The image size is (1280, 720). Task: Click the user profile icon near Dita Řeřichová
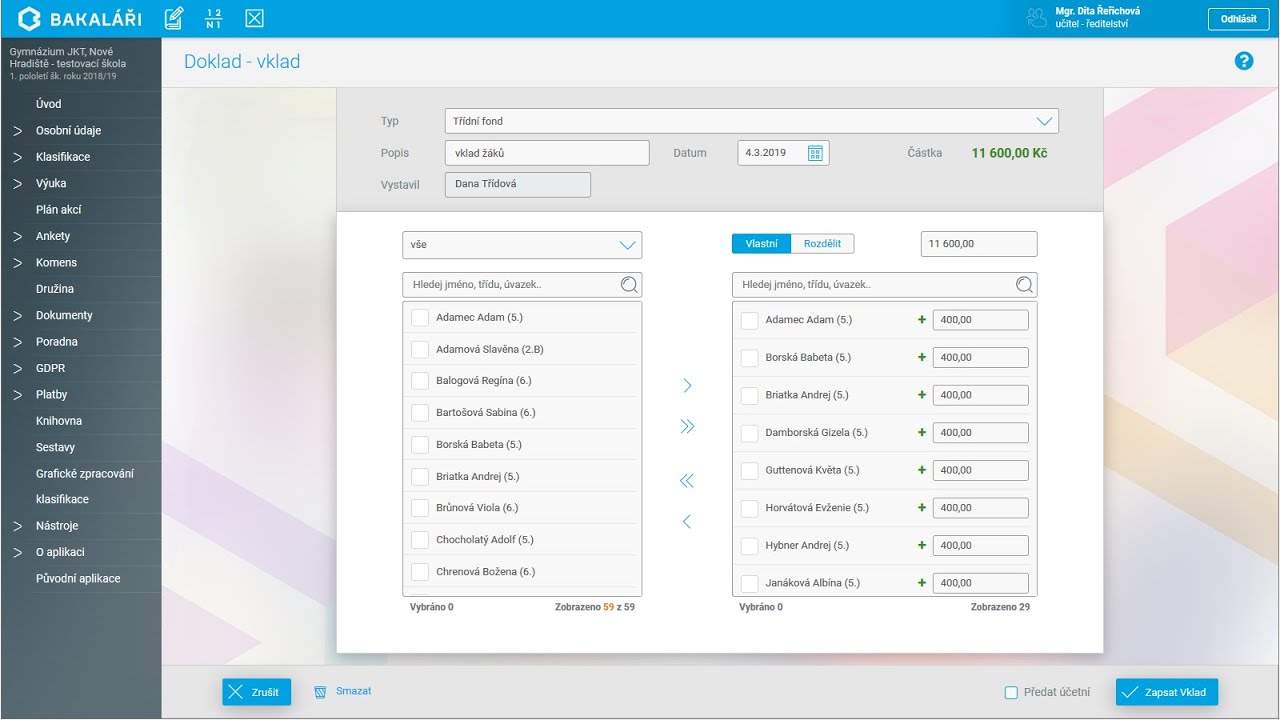[1036, 18]
